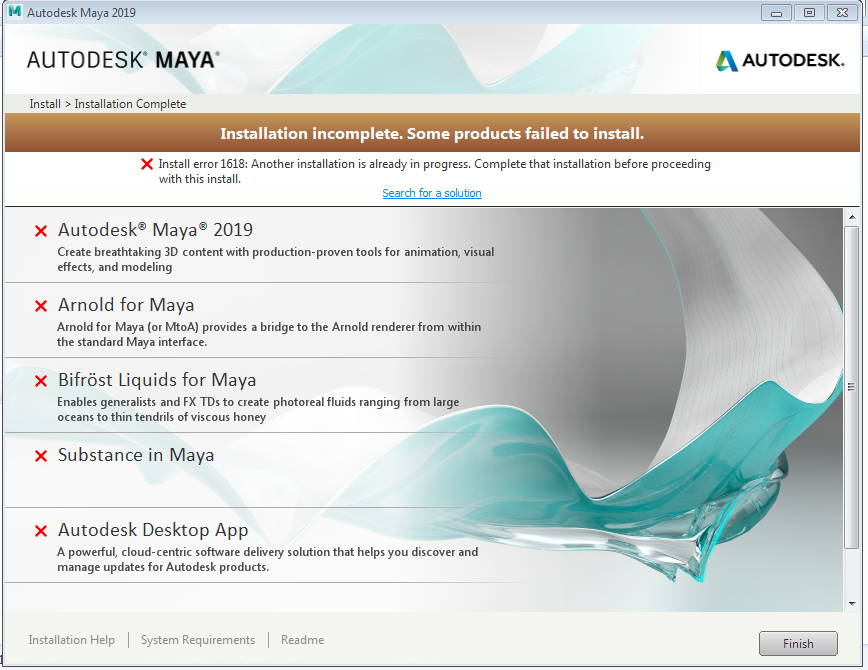Close the Maya installer window
The image size is (868, 670).
(843, 12)
